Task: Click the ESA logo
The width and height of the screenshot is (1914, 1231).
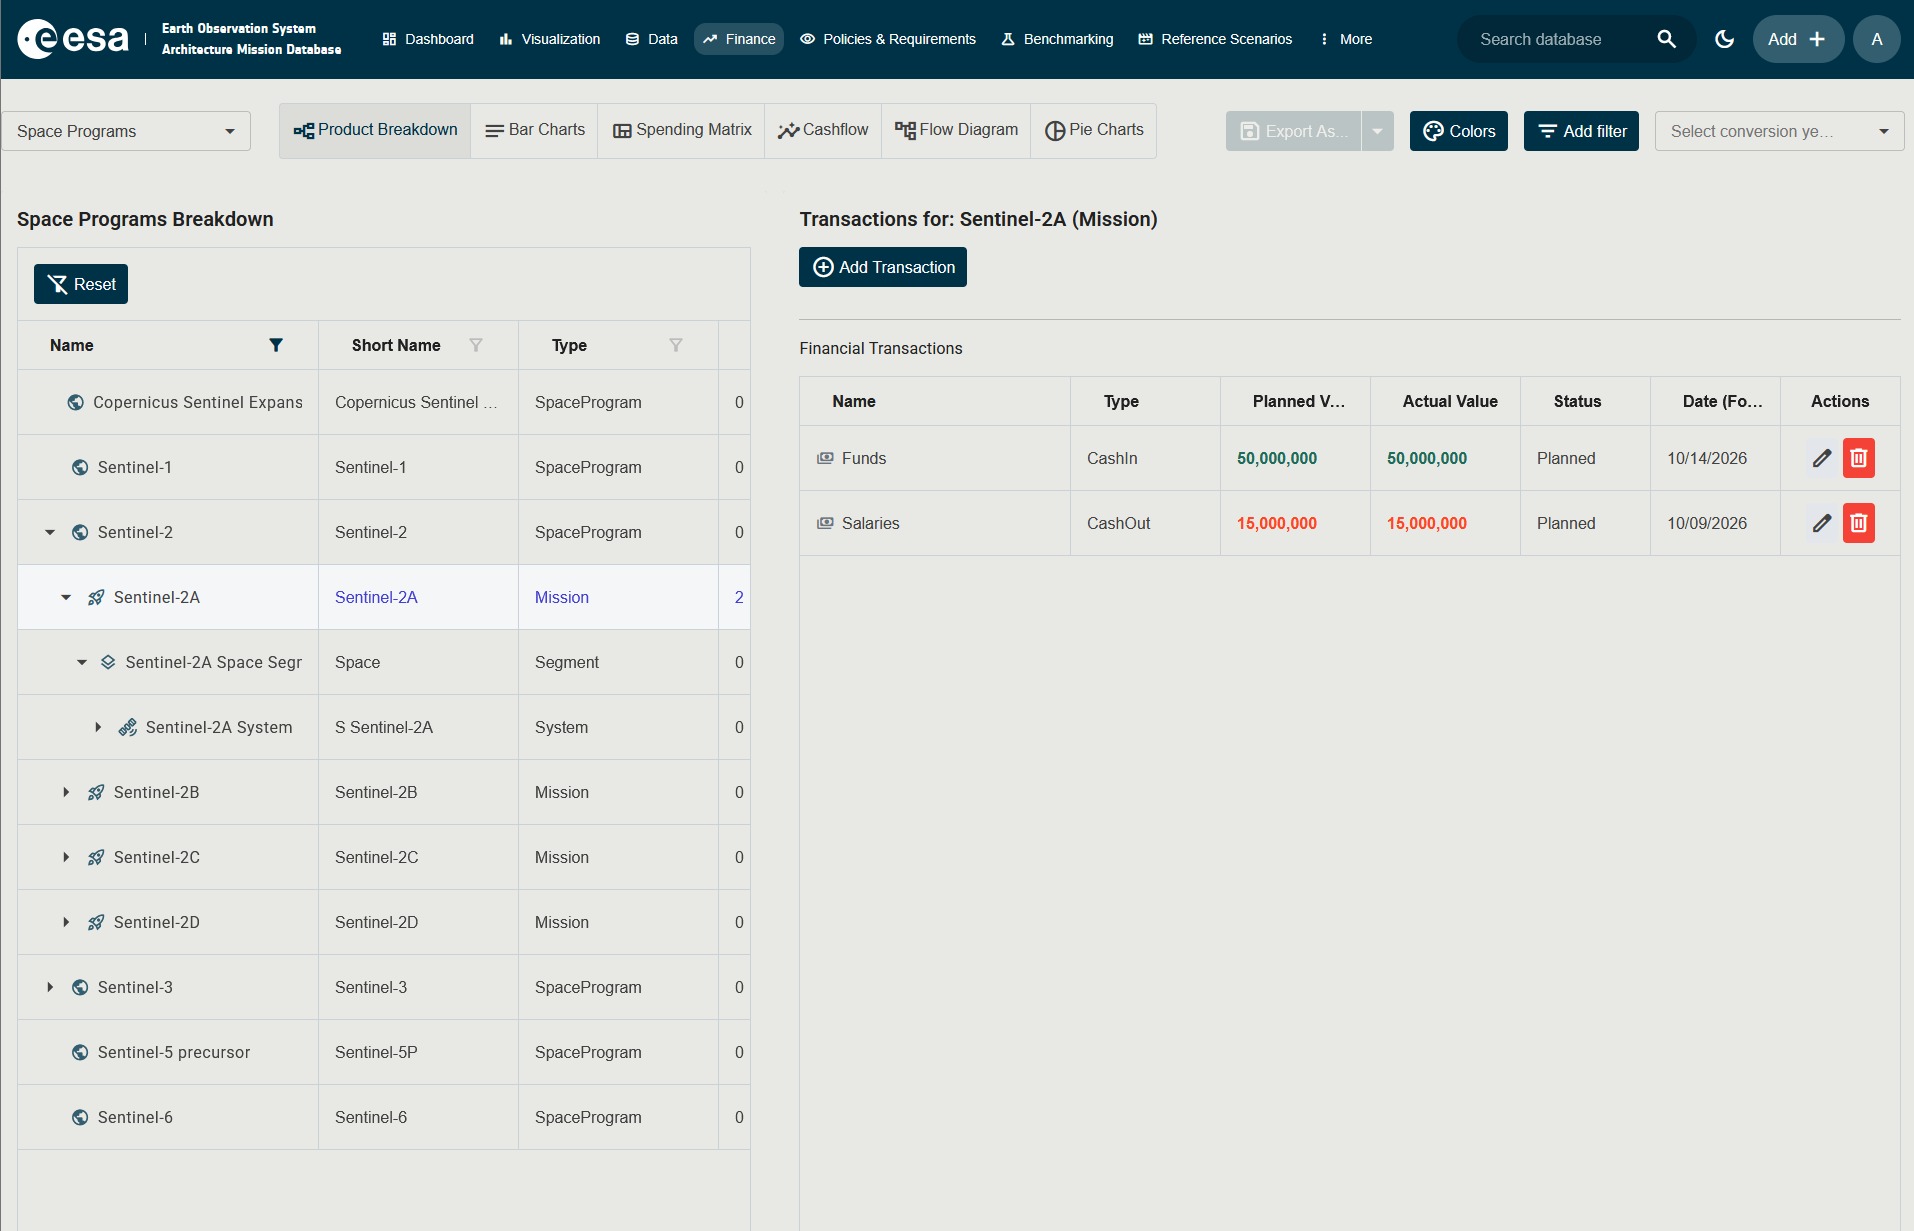Action: click(73, 39)
